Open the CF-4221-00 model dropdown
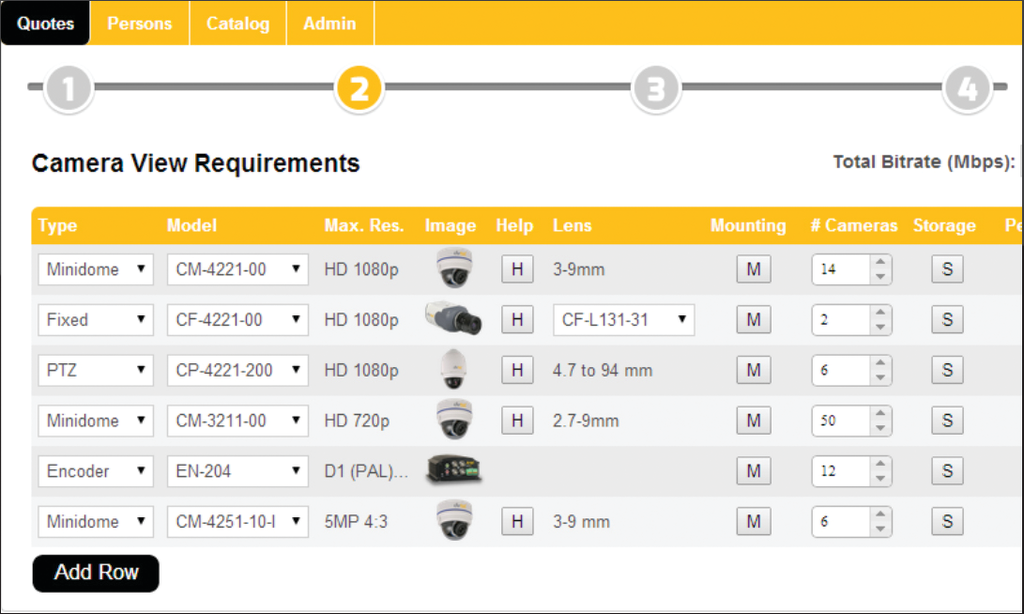1024x614 pixels. point(237,319)
